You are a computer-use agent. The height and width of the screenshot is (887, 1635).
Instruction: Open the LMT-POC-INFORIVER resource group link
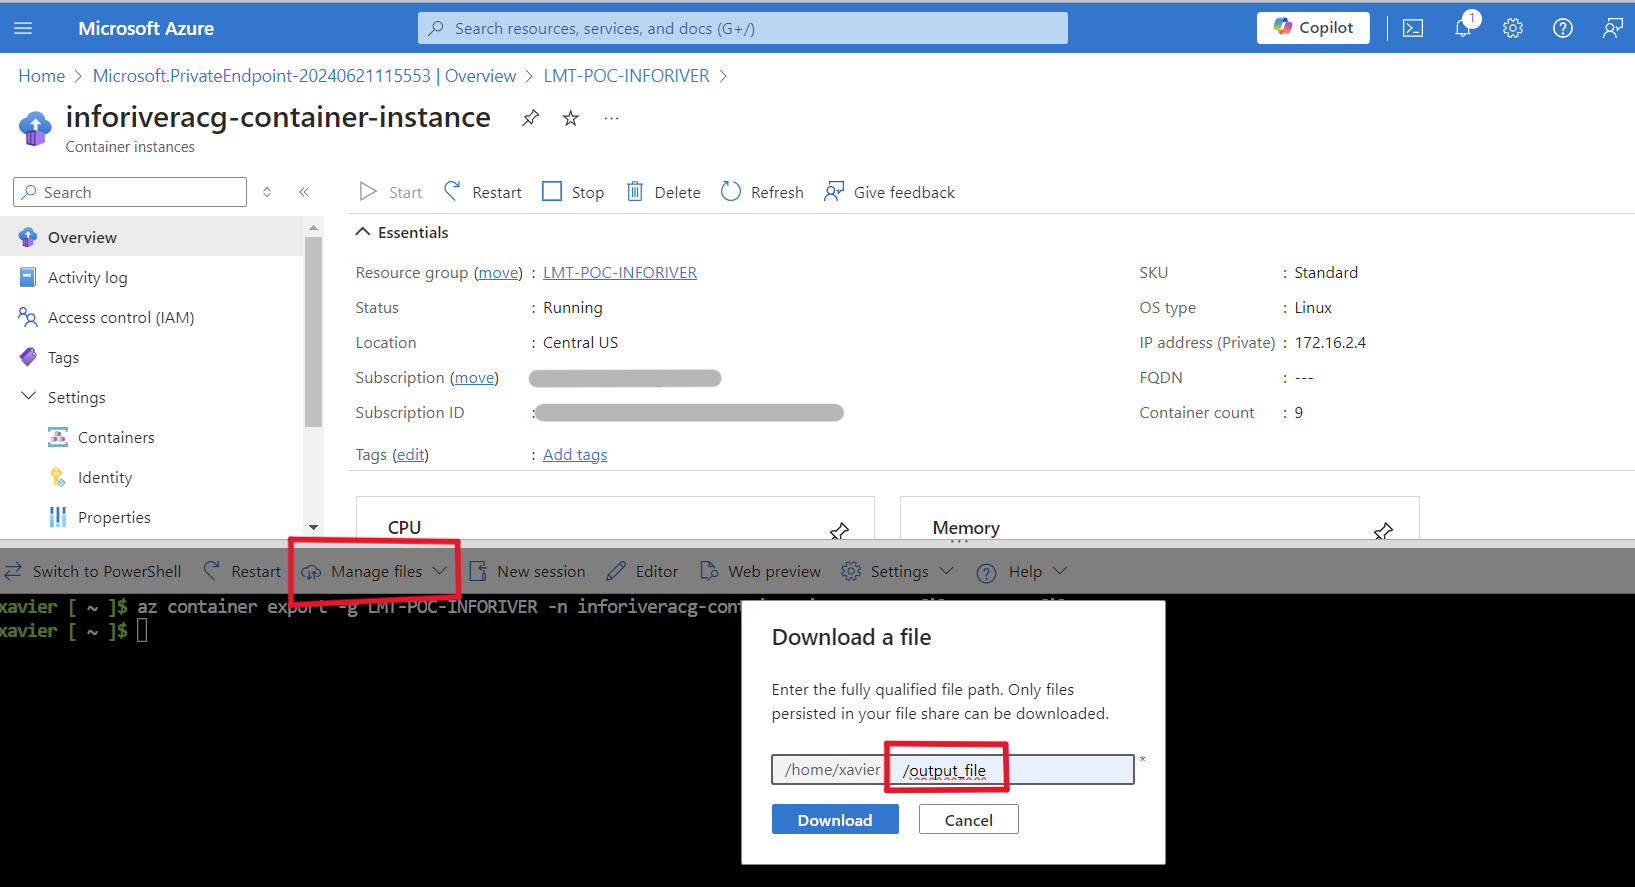point(619,272)
